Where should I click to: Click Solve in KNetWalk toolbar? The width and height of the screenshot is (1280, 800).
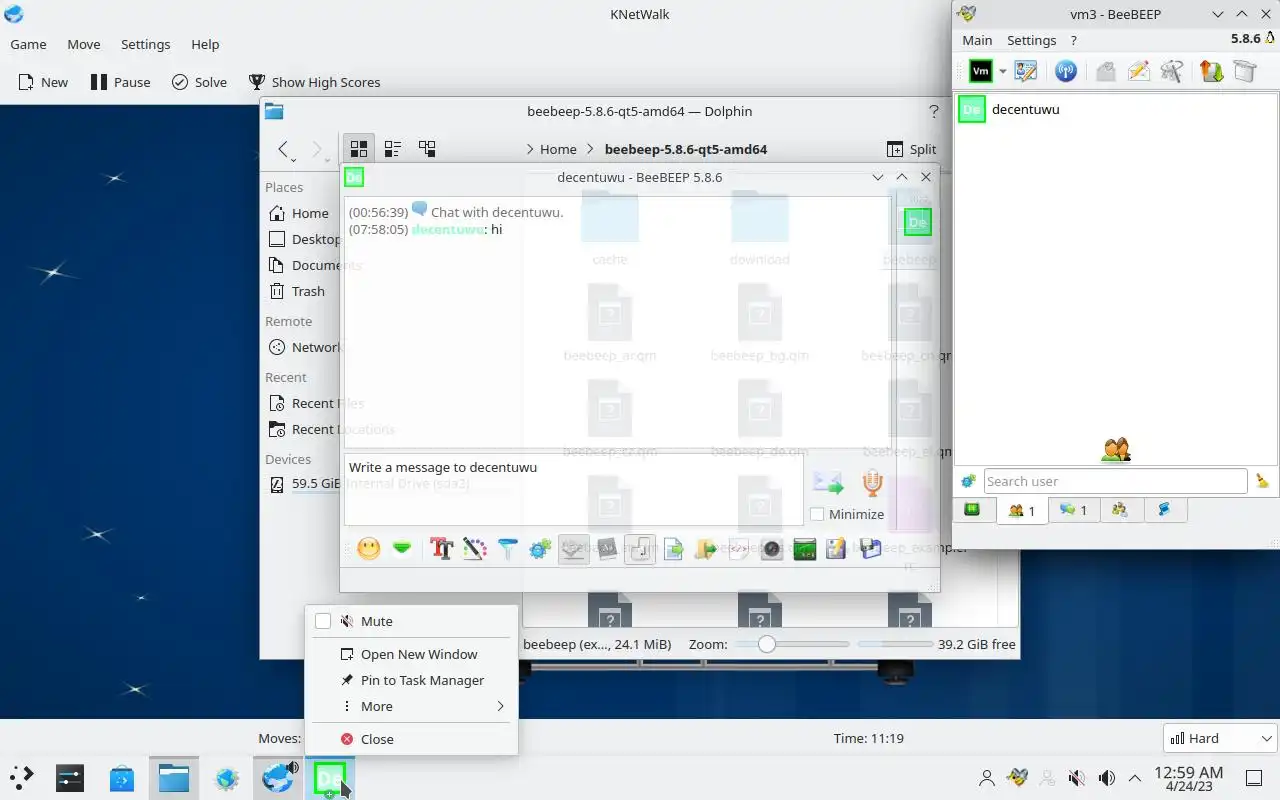click(x=199, y=82)
